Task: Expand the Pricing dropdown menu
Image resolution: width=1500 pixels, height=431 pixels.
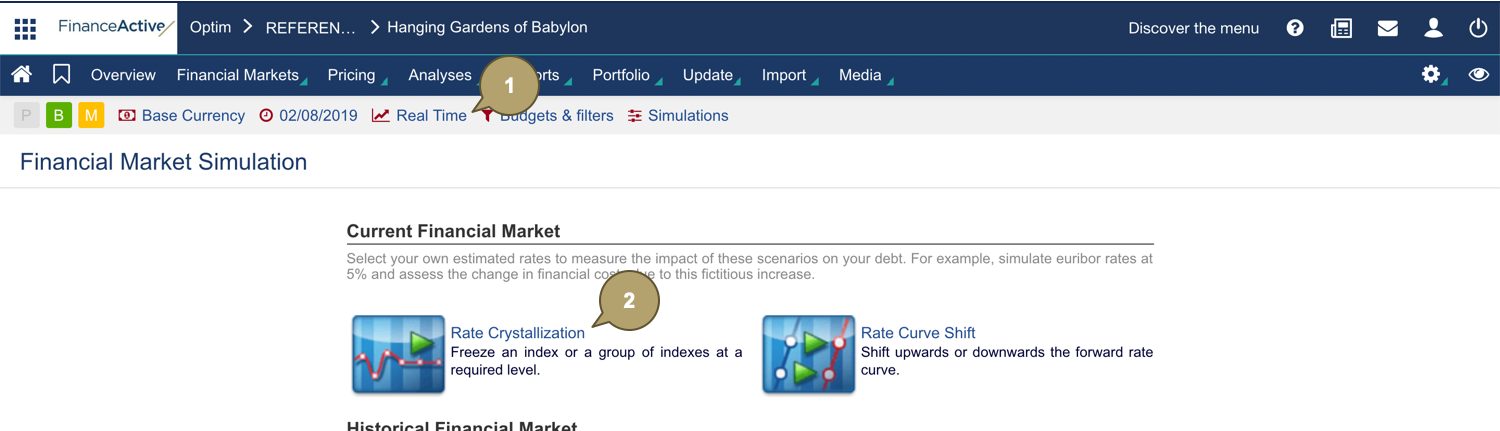Action: pos(352,75)
